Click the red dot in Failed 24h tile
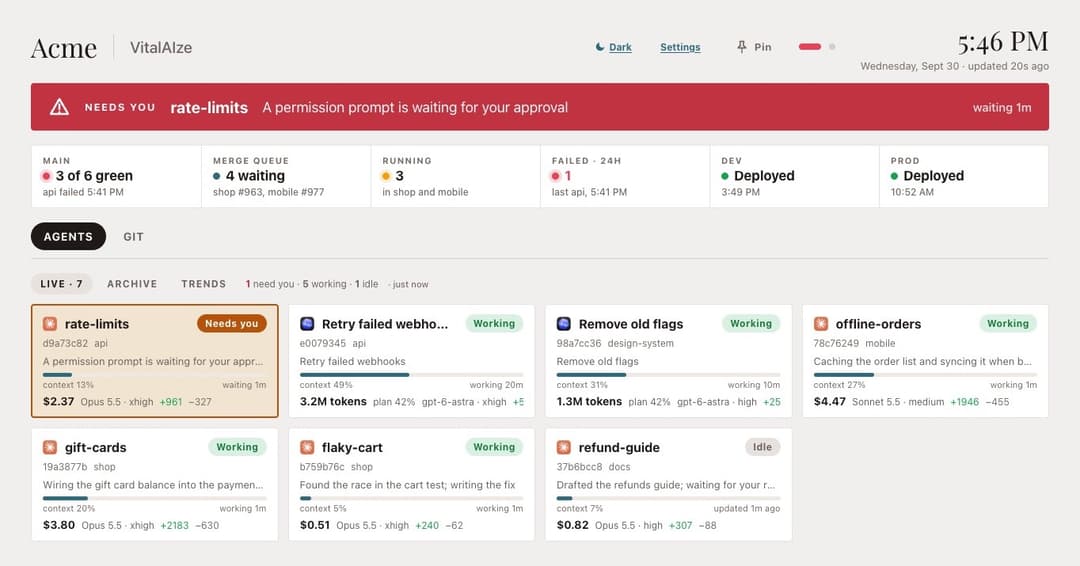 point(555,176)
